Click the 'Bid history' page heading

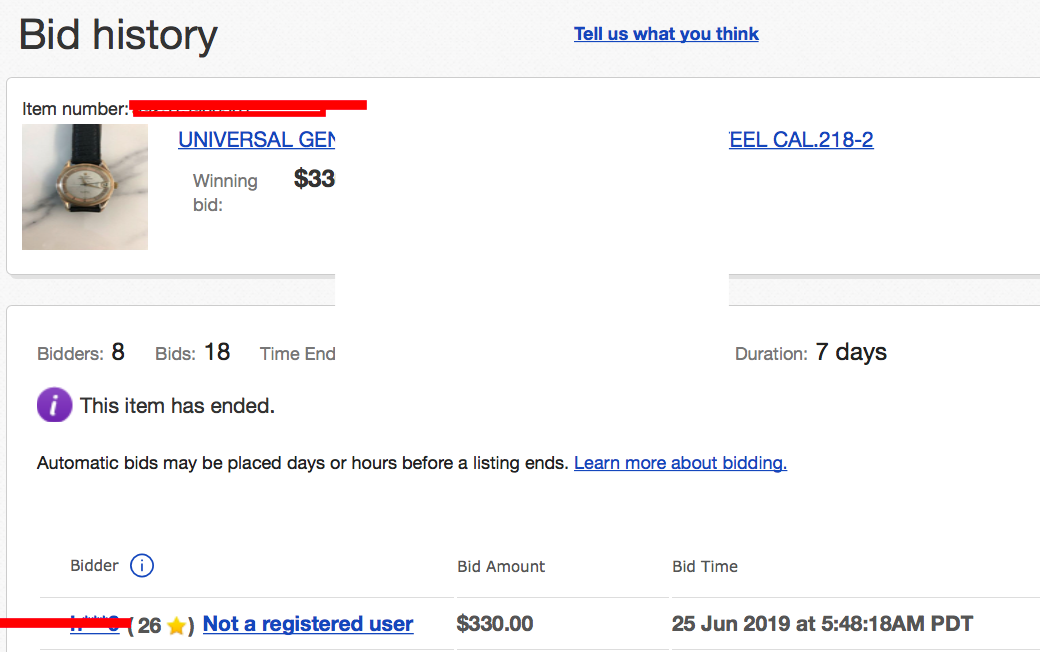click(118, 36)
